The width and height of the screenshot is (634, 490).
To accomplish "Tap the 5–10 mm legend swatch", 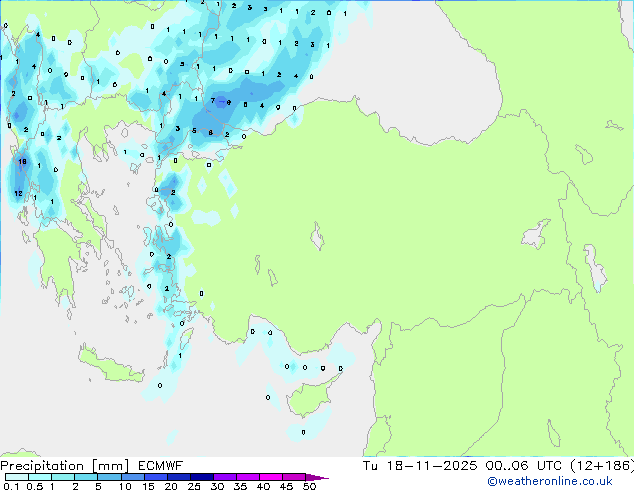I will pyautogui.click(x=109, y=477).
